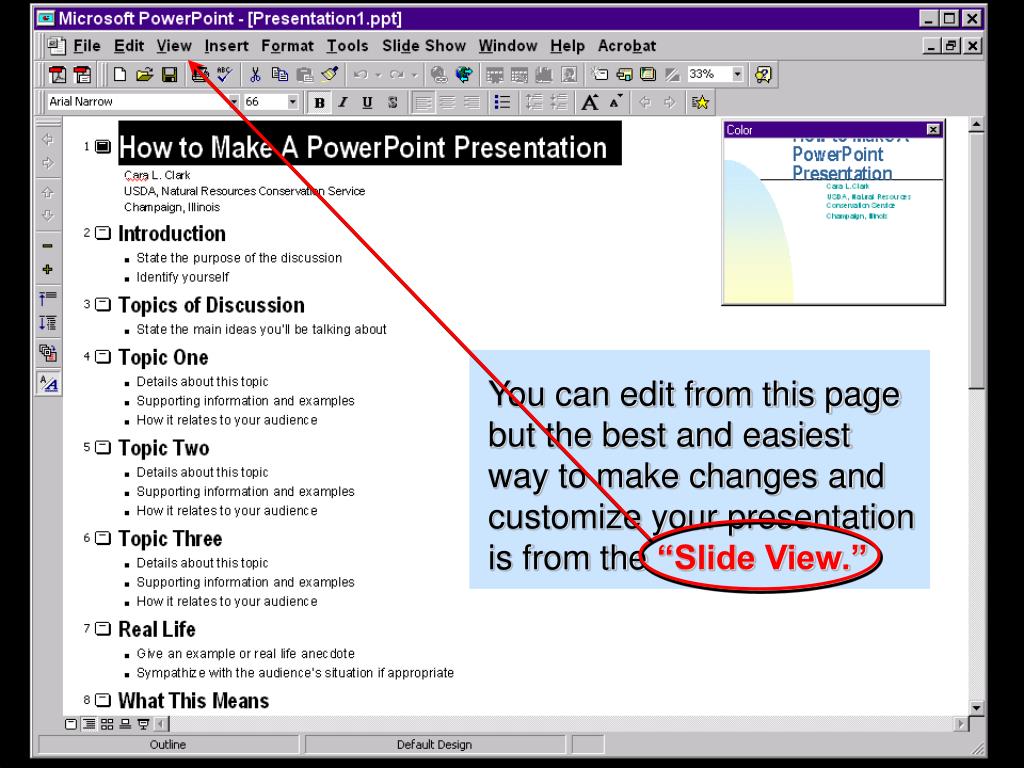
Task: Click 'Identify yourself' bullet text
Action: click(183, 277)
